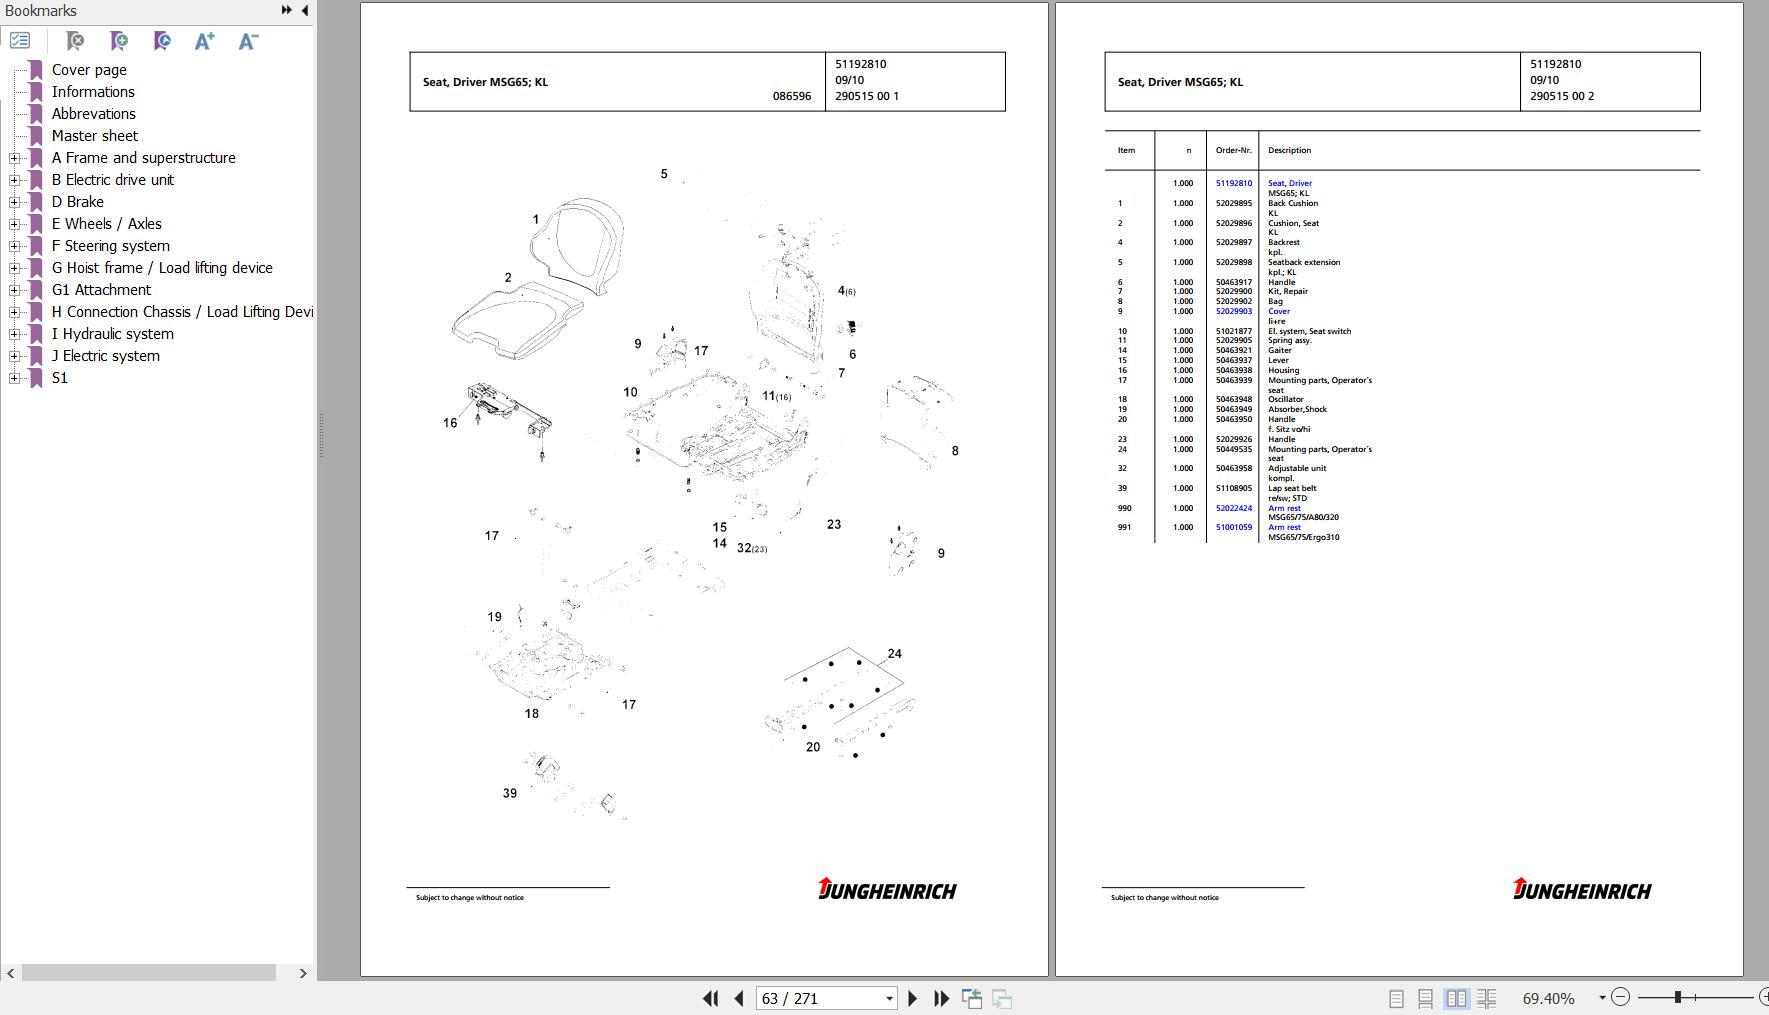The image size is (1769, 1015).
Task: Toggle two-page facing view
Action: (x=1456, y=998)
